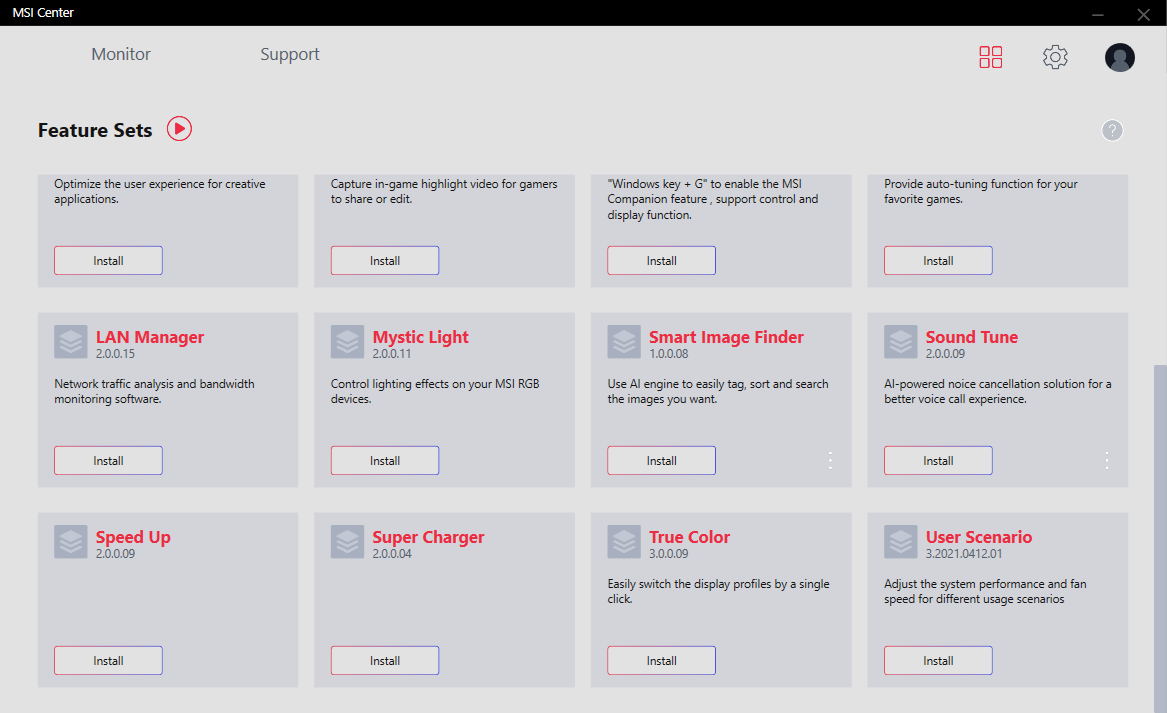Switch to the Support tab

pyautogui.click(x=290, y=54)
